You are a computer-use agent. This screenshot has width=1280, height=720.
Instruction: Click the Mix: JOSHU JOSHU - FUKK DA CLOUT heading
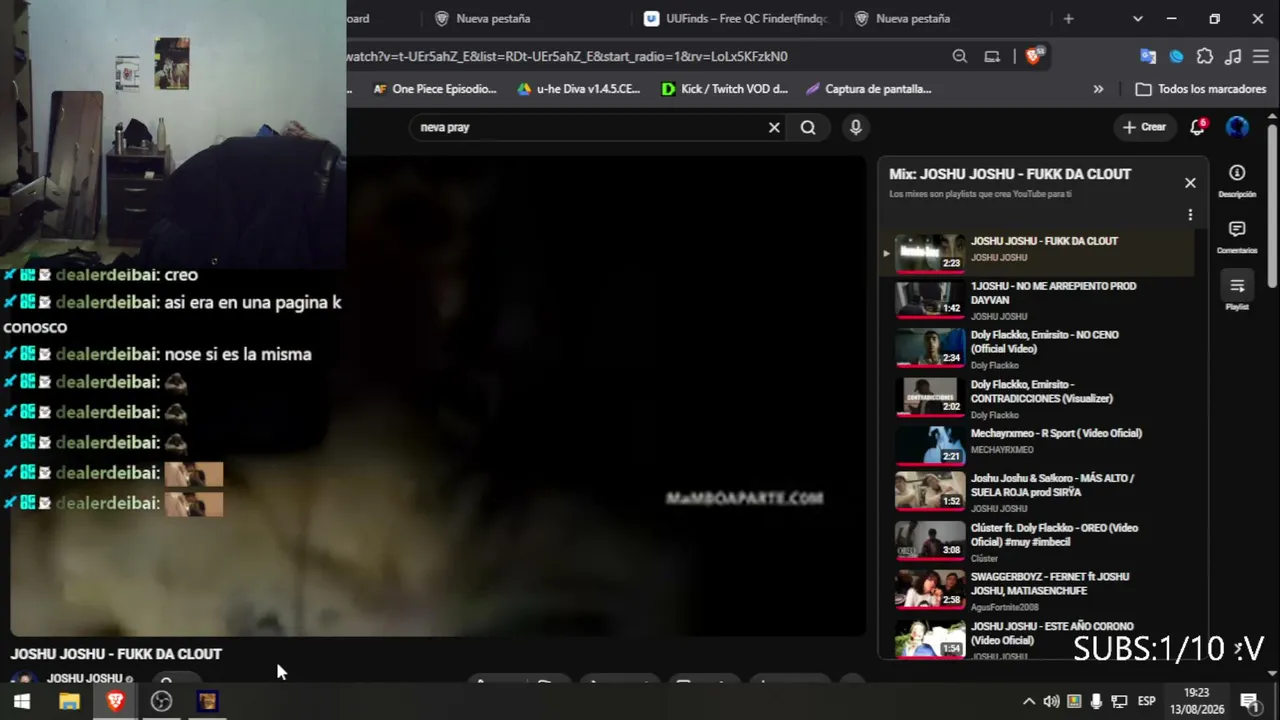point(1010,174)
